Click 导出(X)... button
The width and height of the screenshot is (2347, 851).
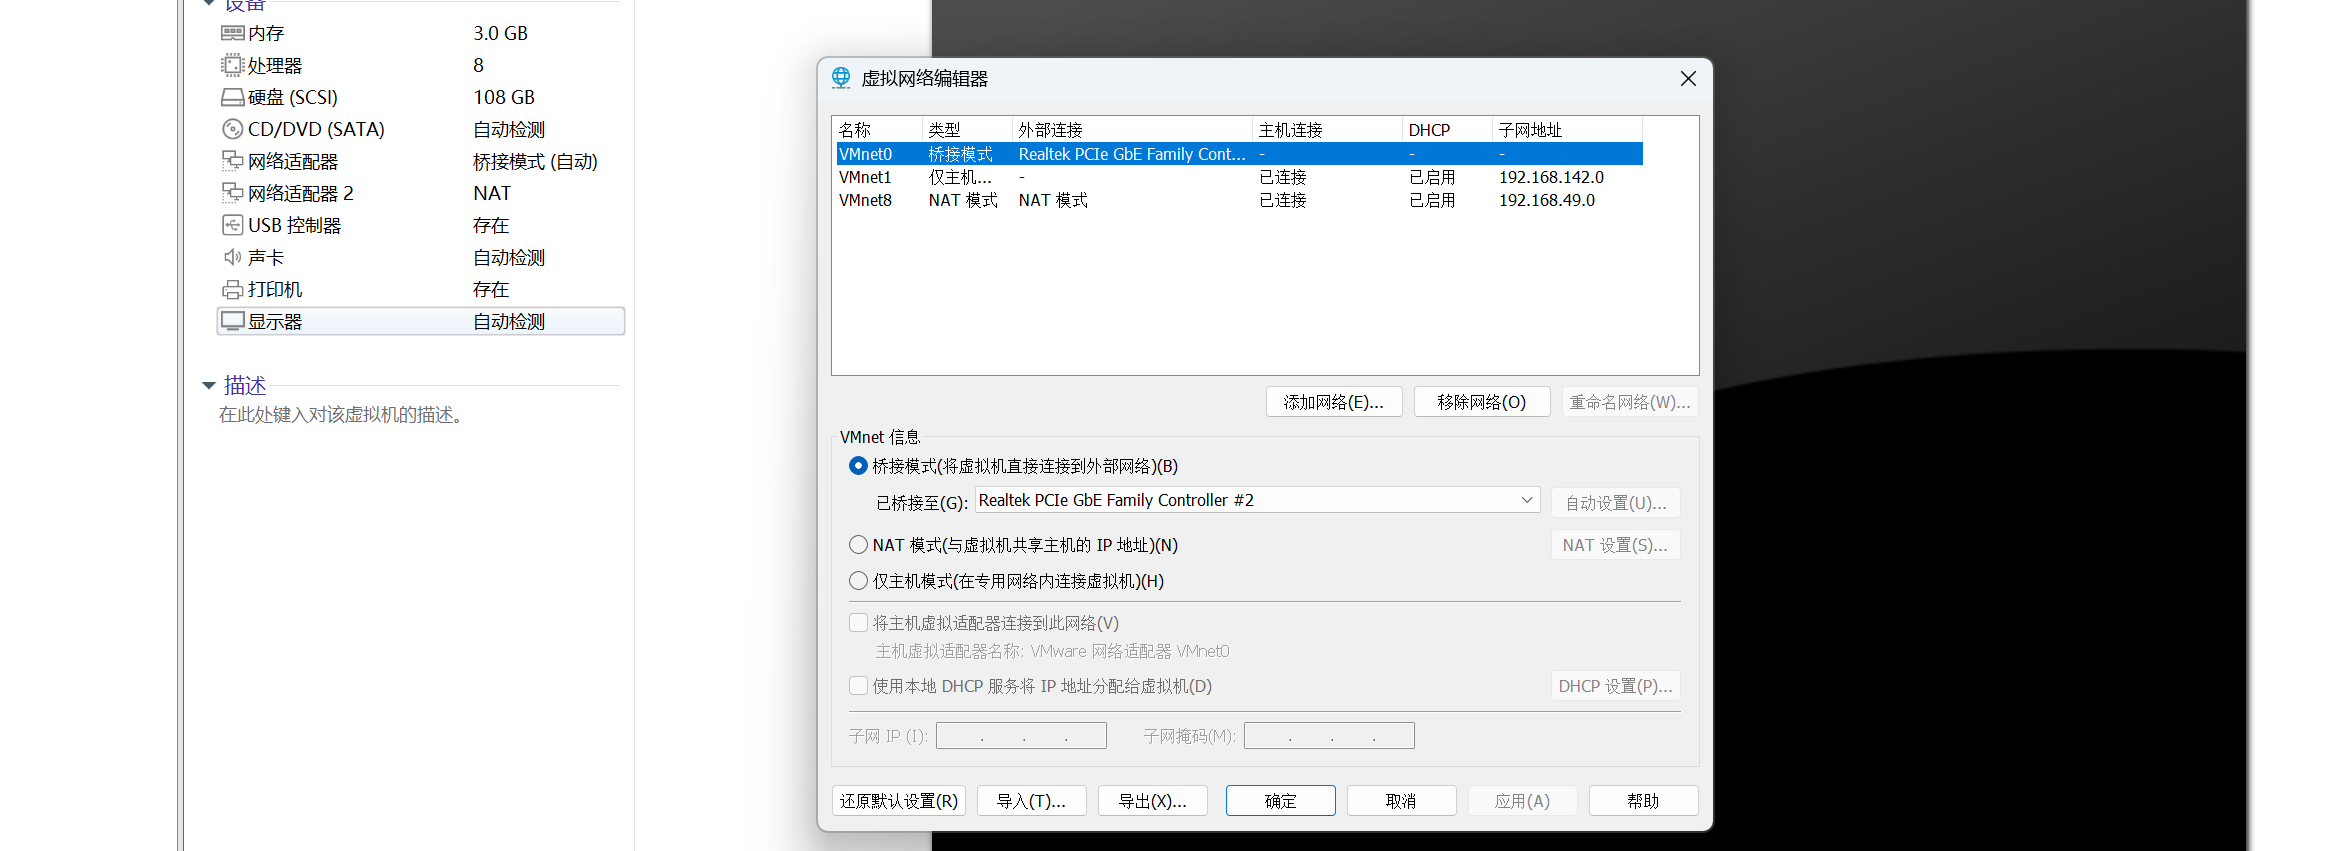click(x=1153, y=801)
